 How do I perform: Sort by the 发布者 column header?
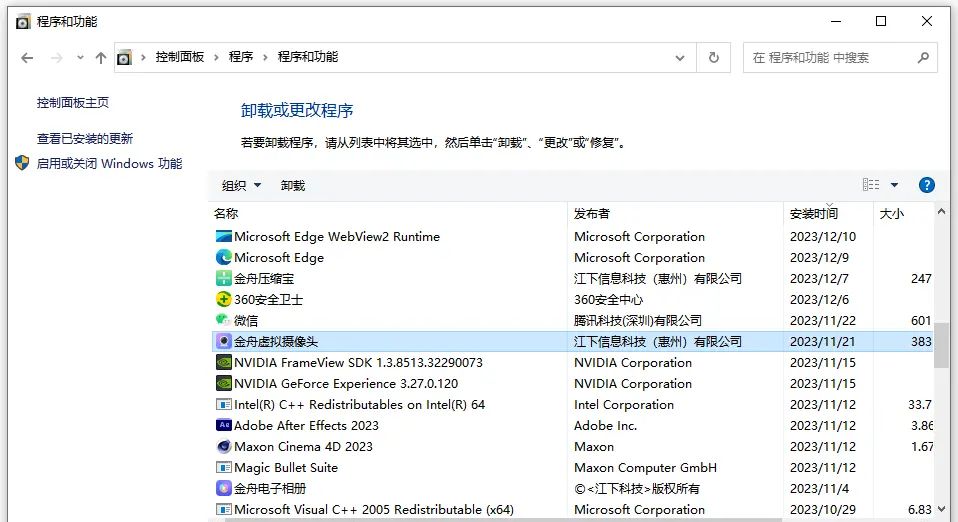coord(675,213)
